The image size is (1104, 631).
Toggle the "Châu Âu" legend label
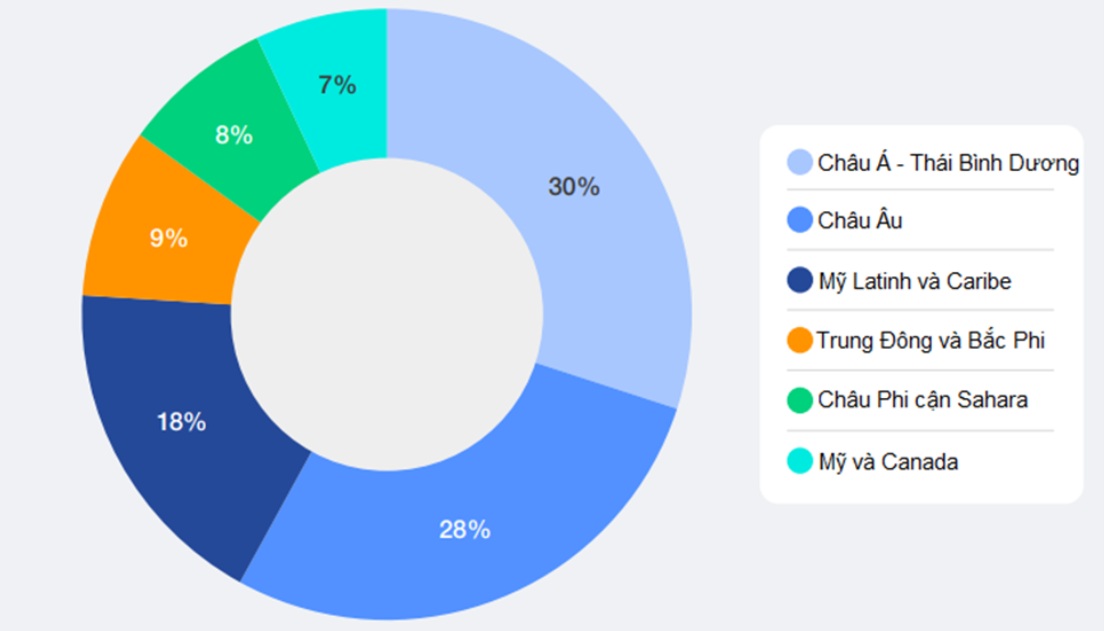pyautogui.click(x=860, y=220)
